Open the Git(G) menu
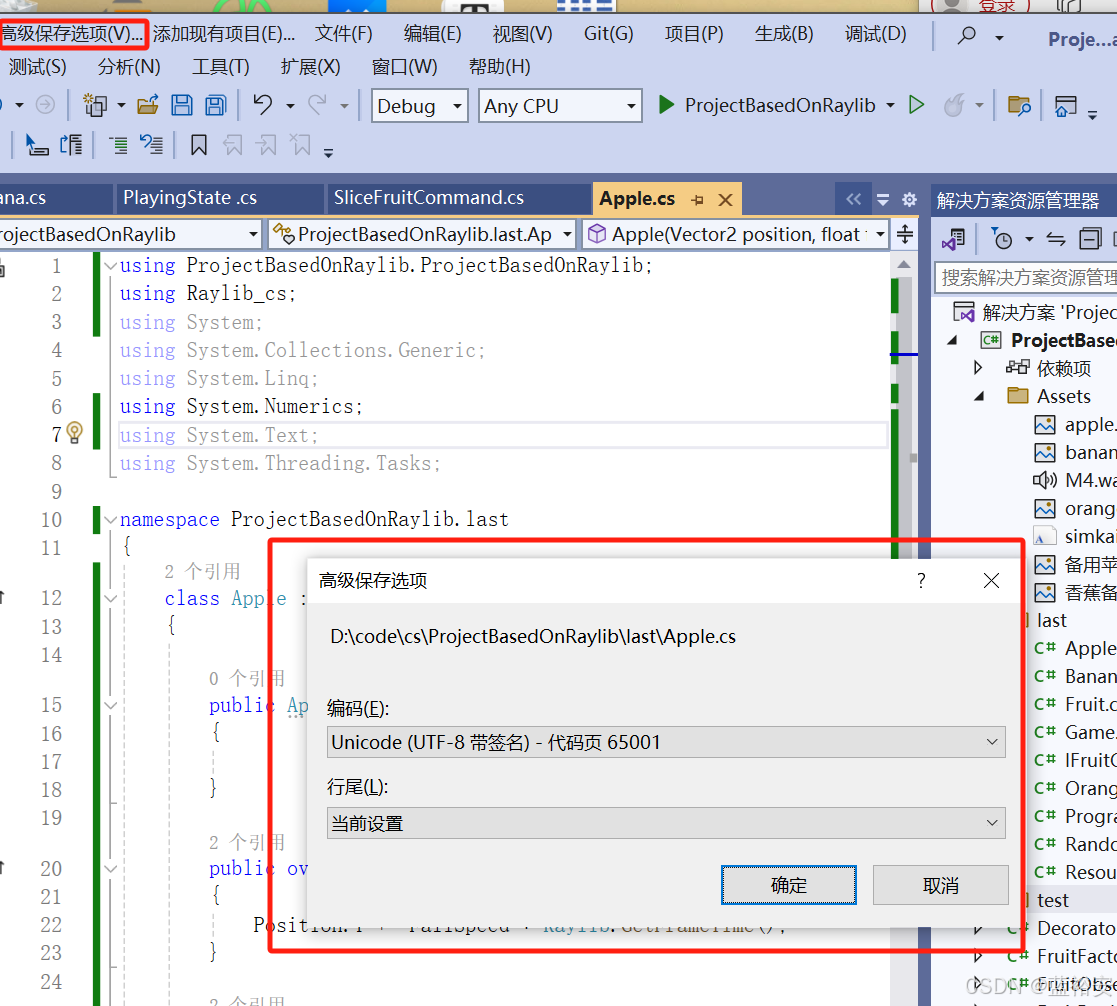This screenshot has width=1117, height=1006. [x=608, y=33]
